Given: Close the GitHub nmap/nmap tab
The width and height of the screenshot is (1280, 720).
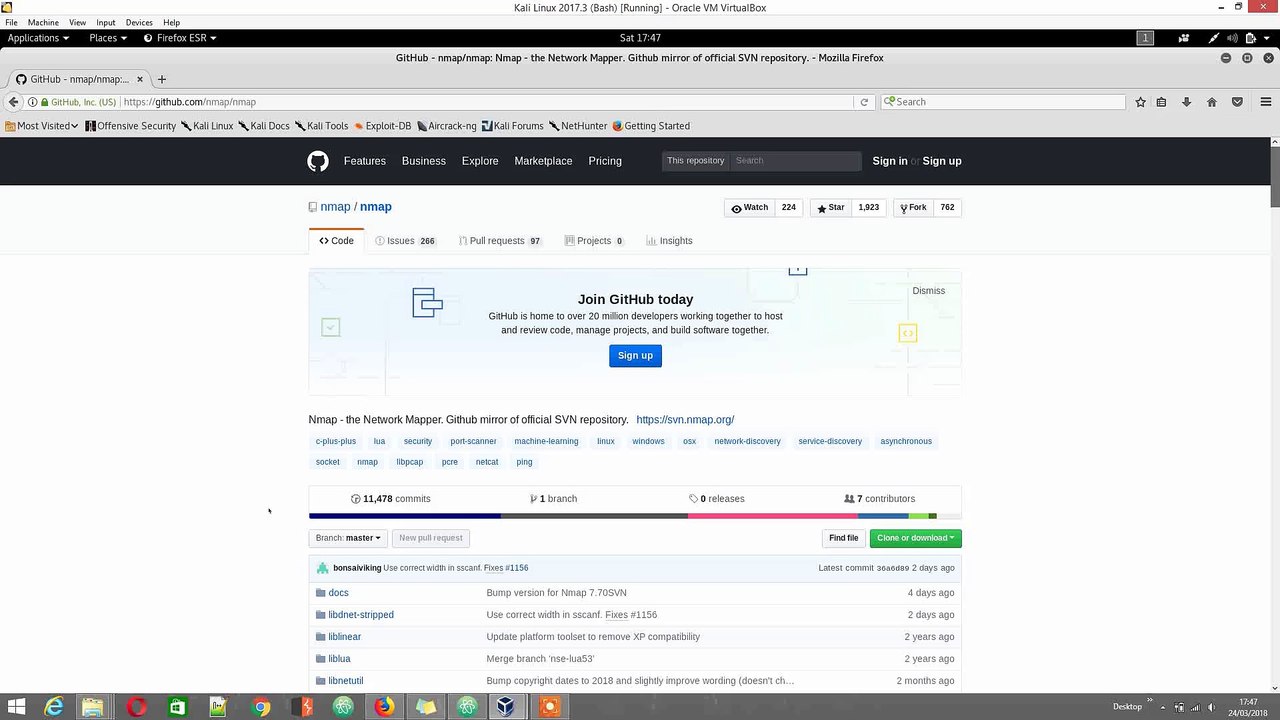Looking at the screenshot, I should coord(140,79).
